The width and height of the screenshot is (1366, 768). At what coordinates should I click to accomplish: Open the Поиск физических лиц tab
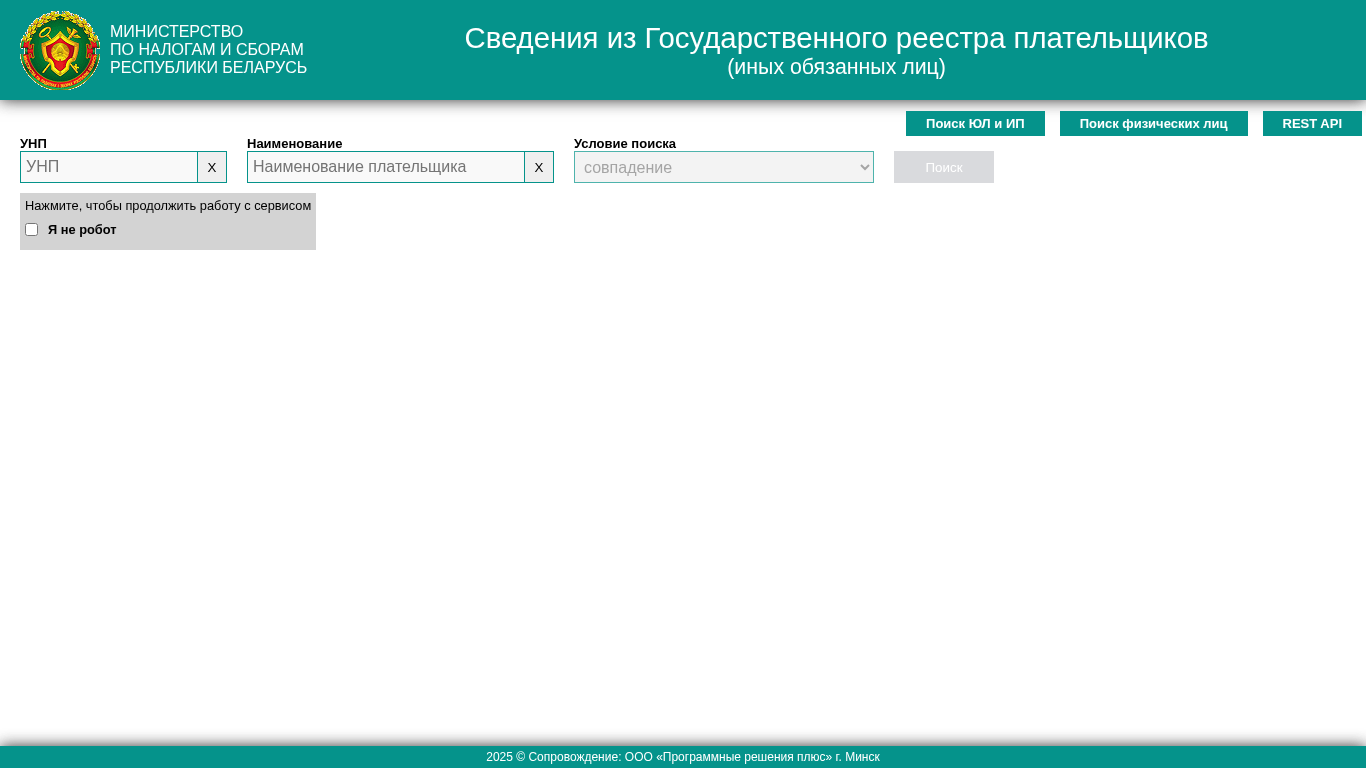(1153, 124)
